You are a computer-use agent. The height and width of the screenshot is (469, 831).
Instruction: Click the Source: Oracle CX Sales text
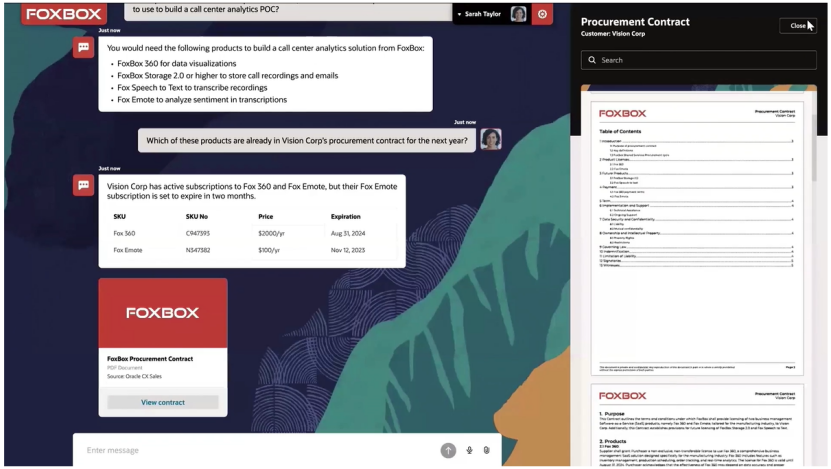point(134,376)
